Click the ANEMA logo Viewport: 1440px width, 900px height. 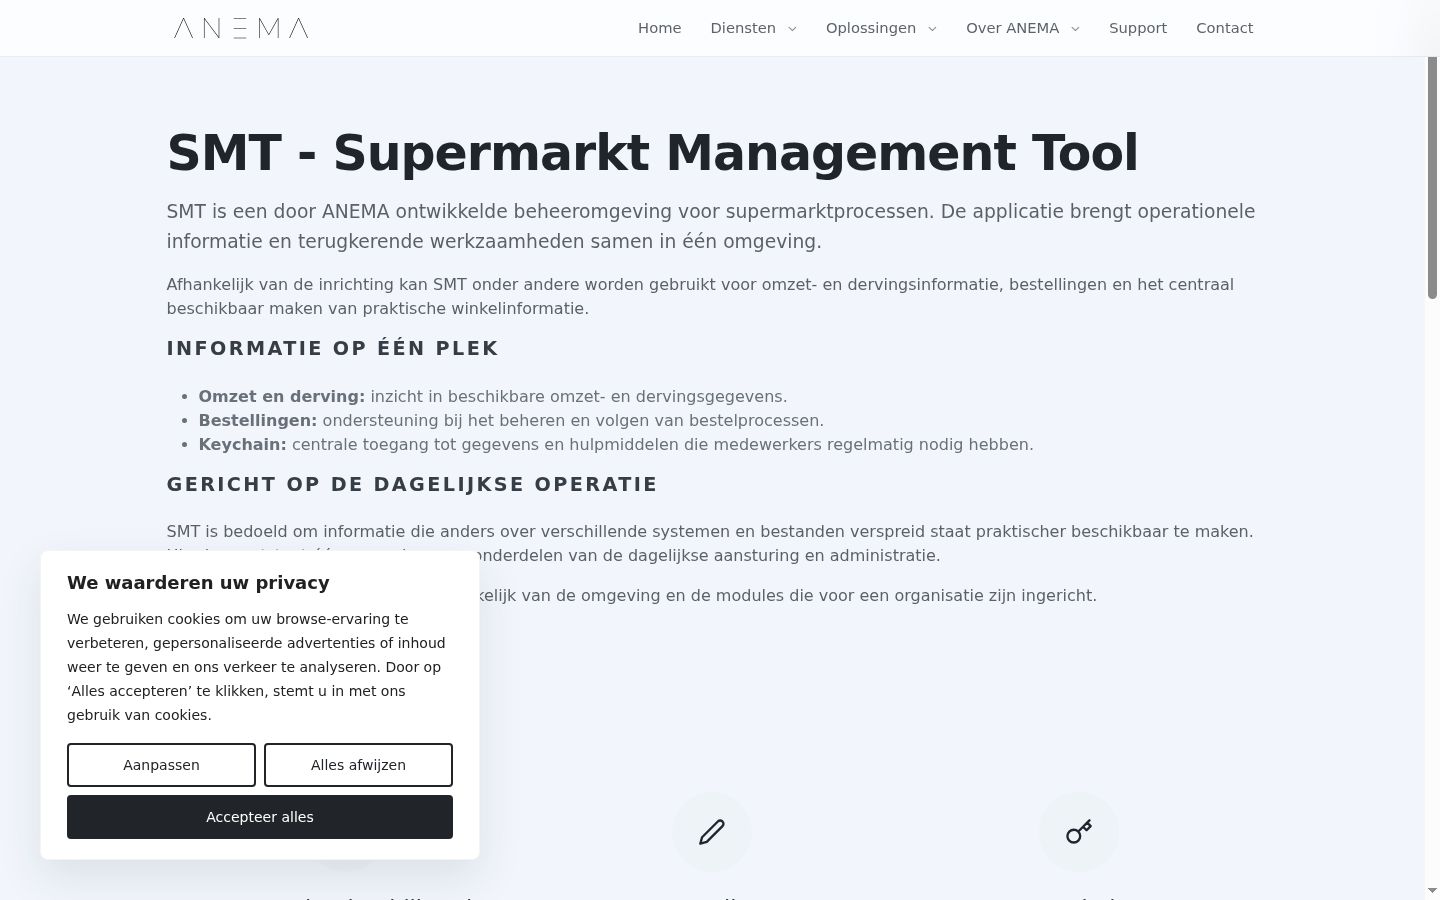(241, 28)
